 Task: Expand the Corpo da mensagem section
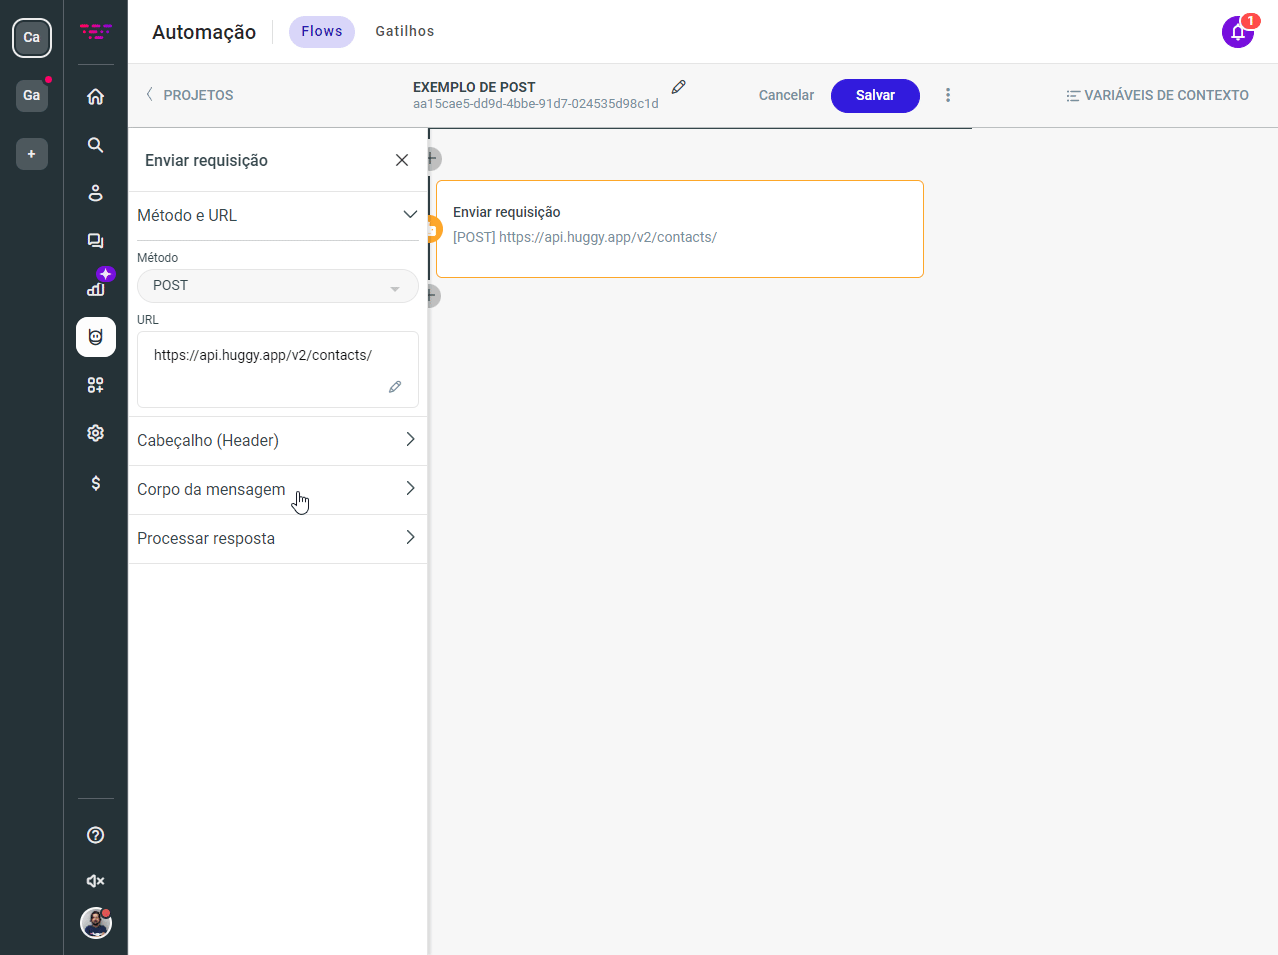[x=278, y=490]
